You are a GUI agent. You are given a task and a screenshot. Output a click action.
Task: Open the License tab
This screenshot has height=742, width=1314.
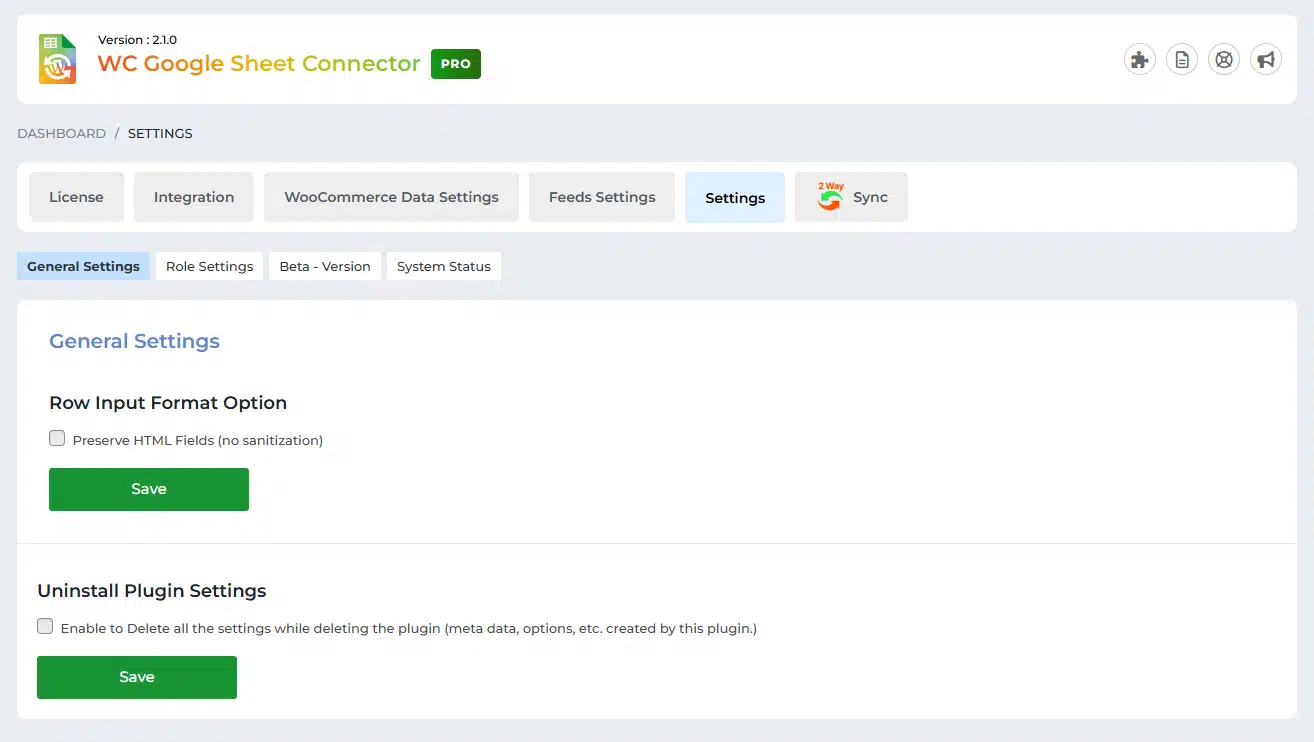click(76, 197)
